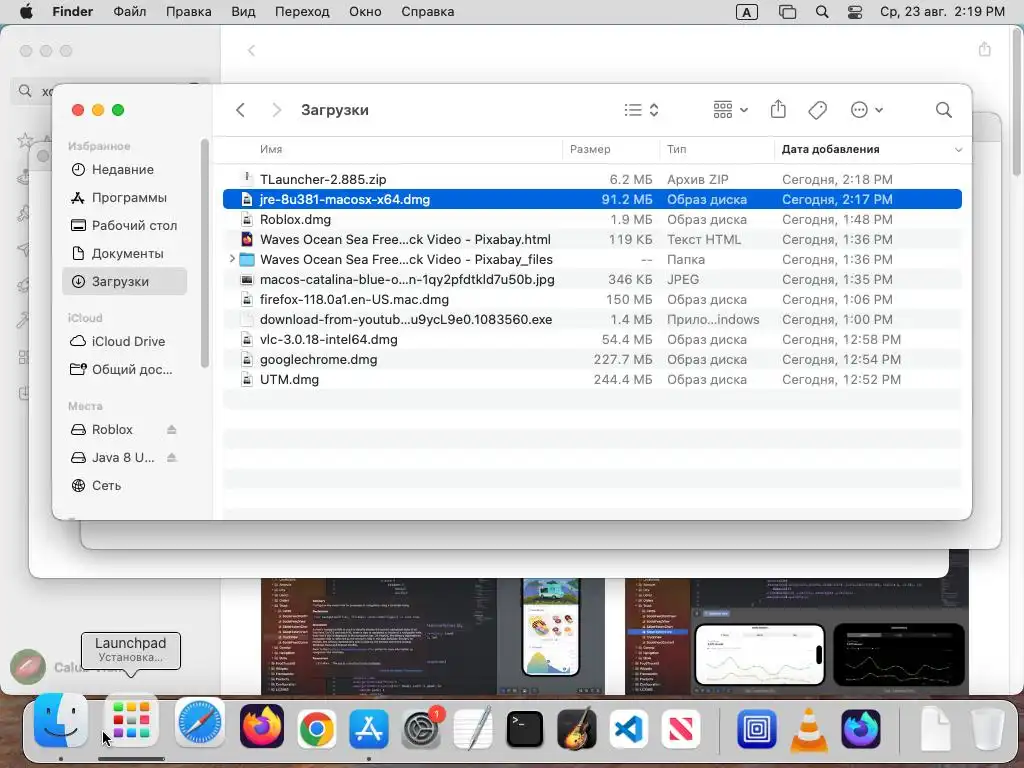This screenshot has width=1024, height=768.
Task: Open the Справка menu
Action: 427,12
